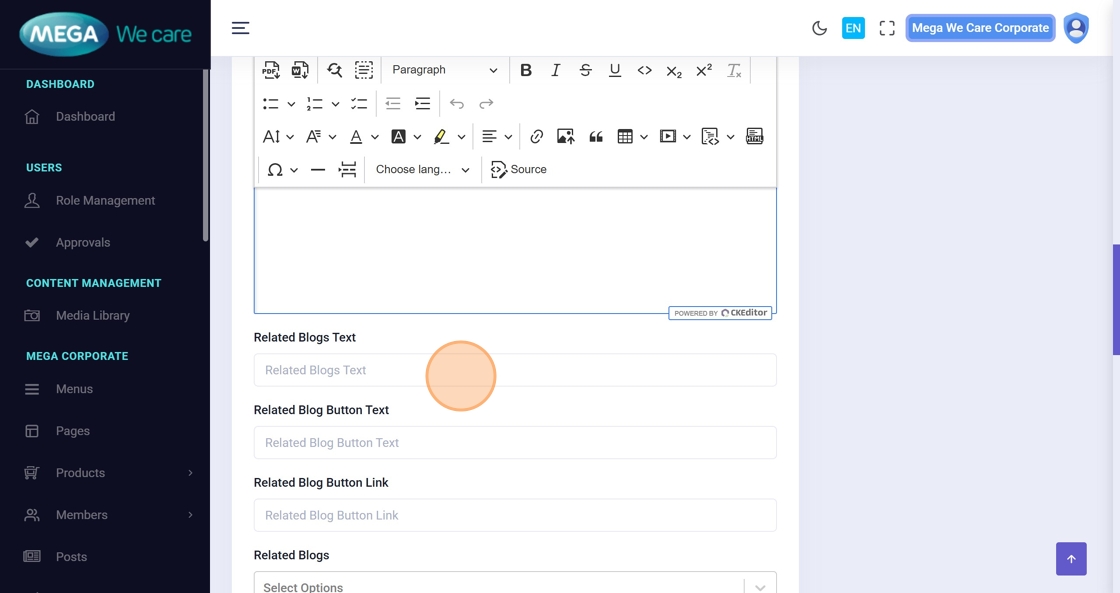The width and height of the screenshot is (1120, 593).
Task: Toggle dark mode with the moon icon
Action: point(819,28)
